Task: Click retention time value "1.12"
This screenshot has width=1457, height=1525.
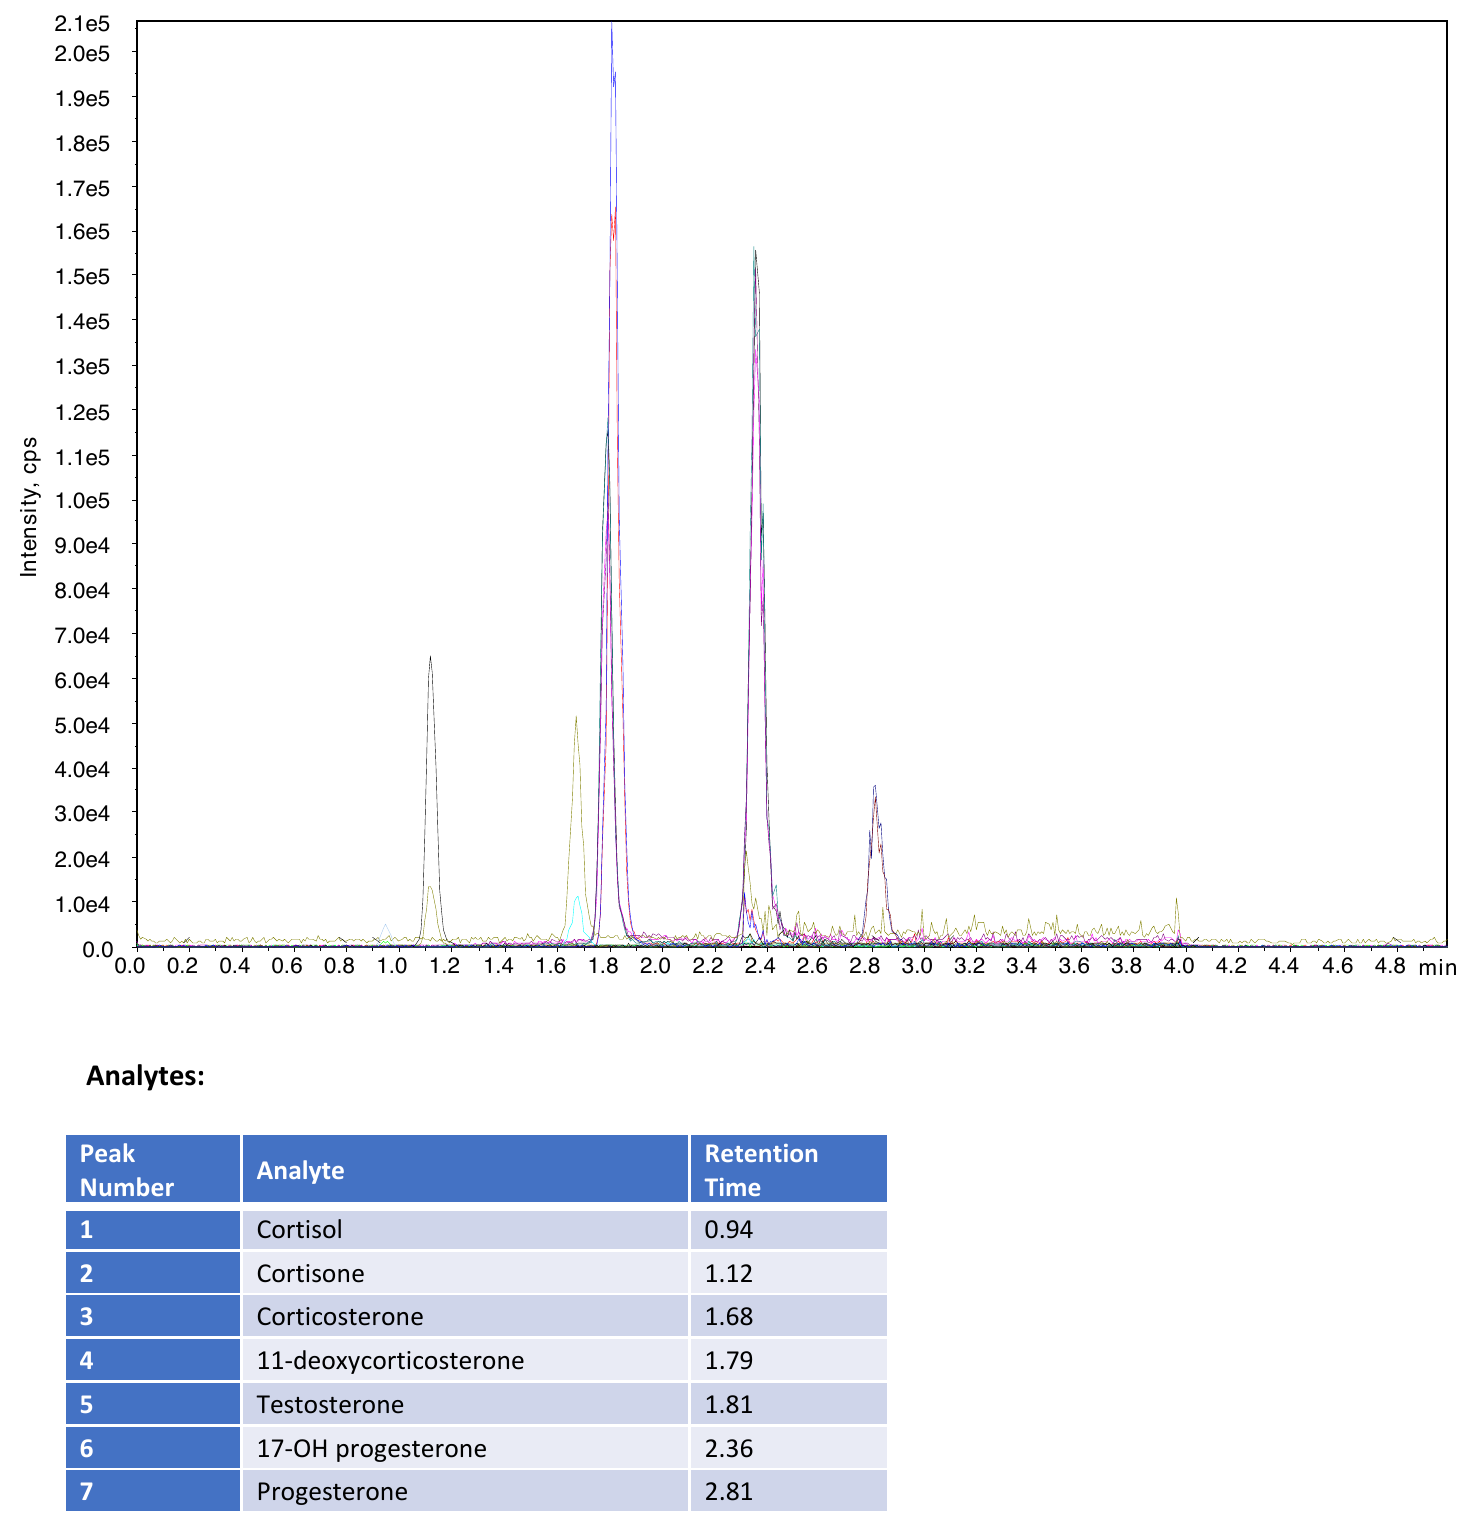Action: [729, 1273]
